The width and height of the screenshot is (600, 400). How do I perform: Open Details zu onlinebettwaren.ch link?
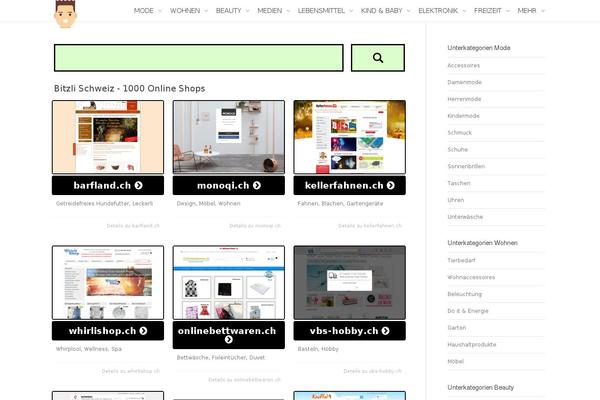(245, 380)
